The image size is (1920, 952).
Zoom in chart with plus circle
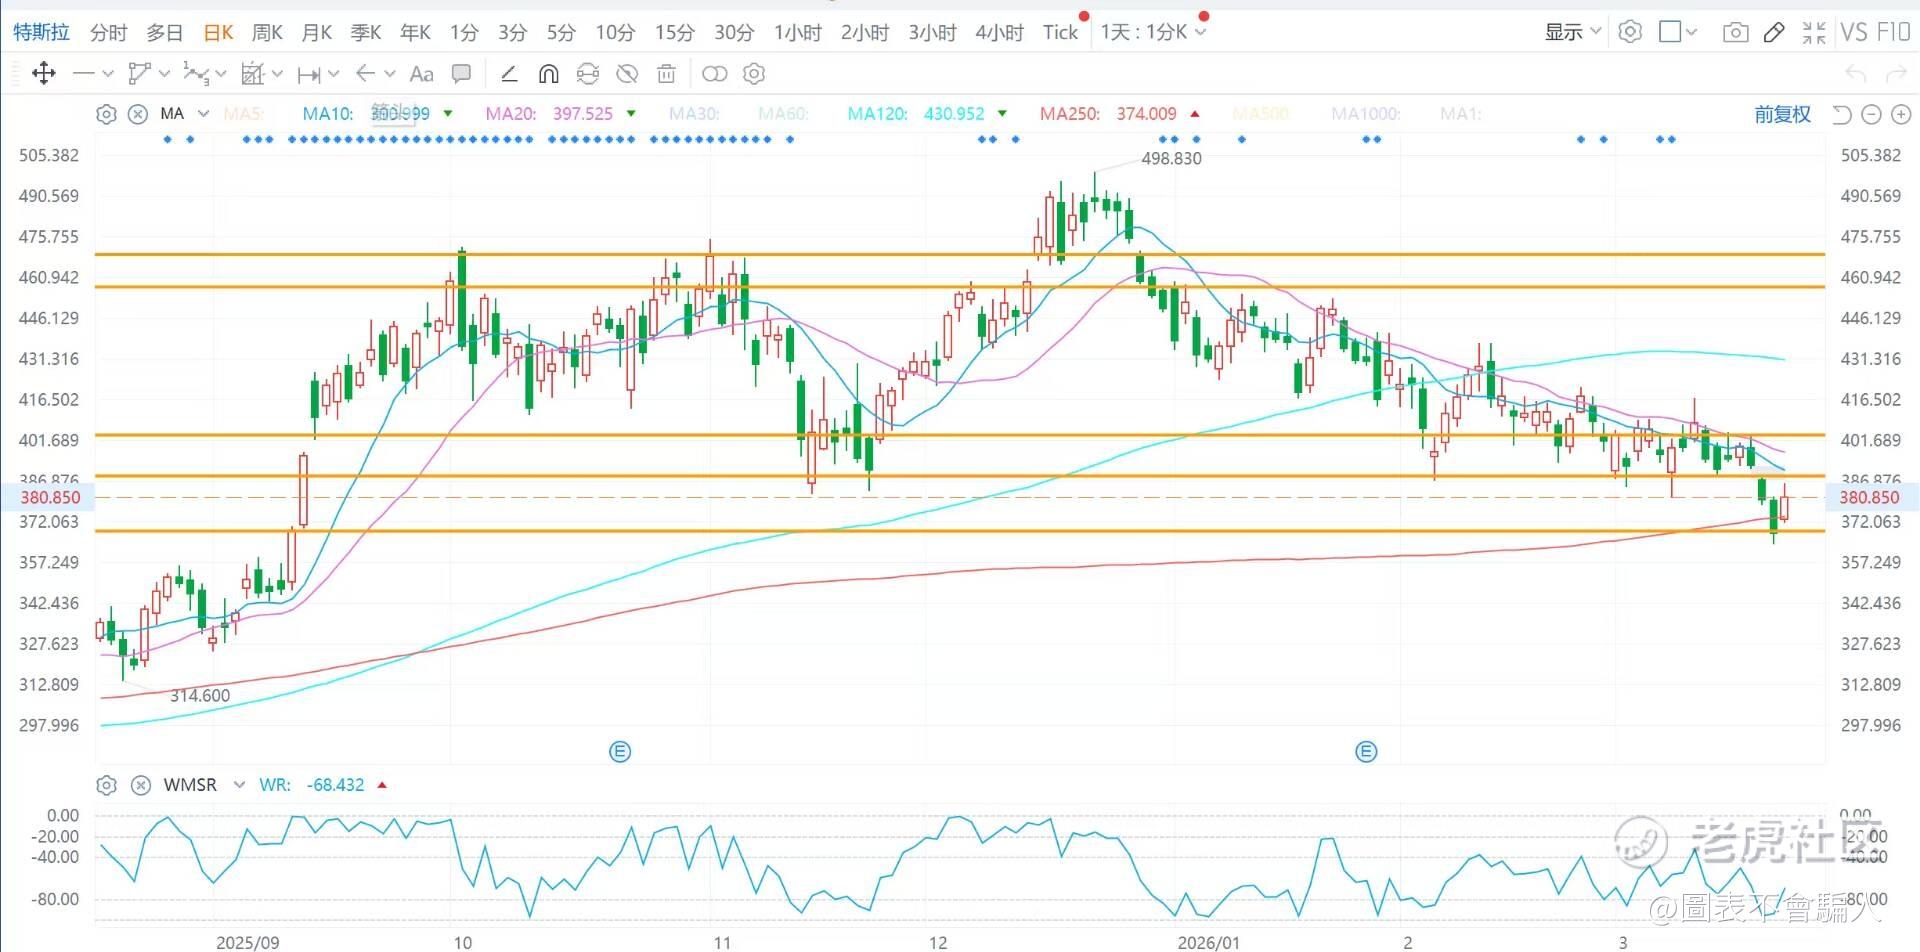tap(1900, 114)
